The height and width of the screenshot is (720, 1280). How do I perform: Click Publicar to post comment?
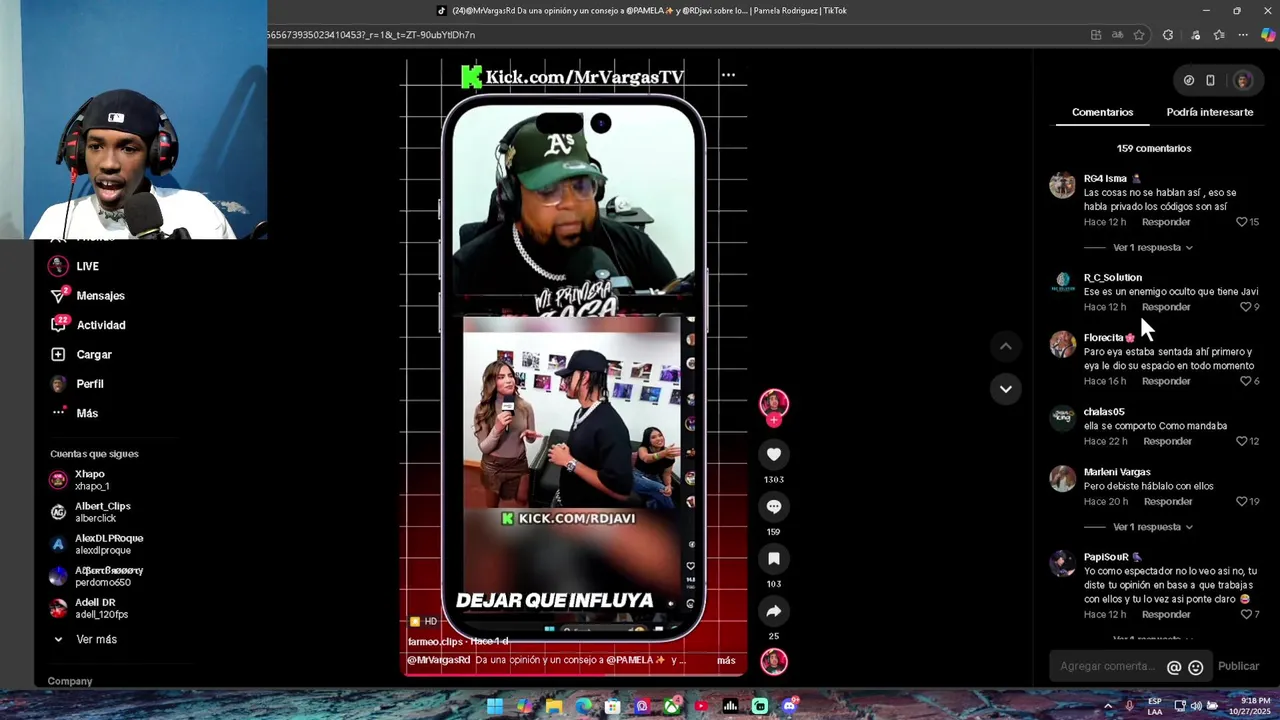(x=1238, y=666)
